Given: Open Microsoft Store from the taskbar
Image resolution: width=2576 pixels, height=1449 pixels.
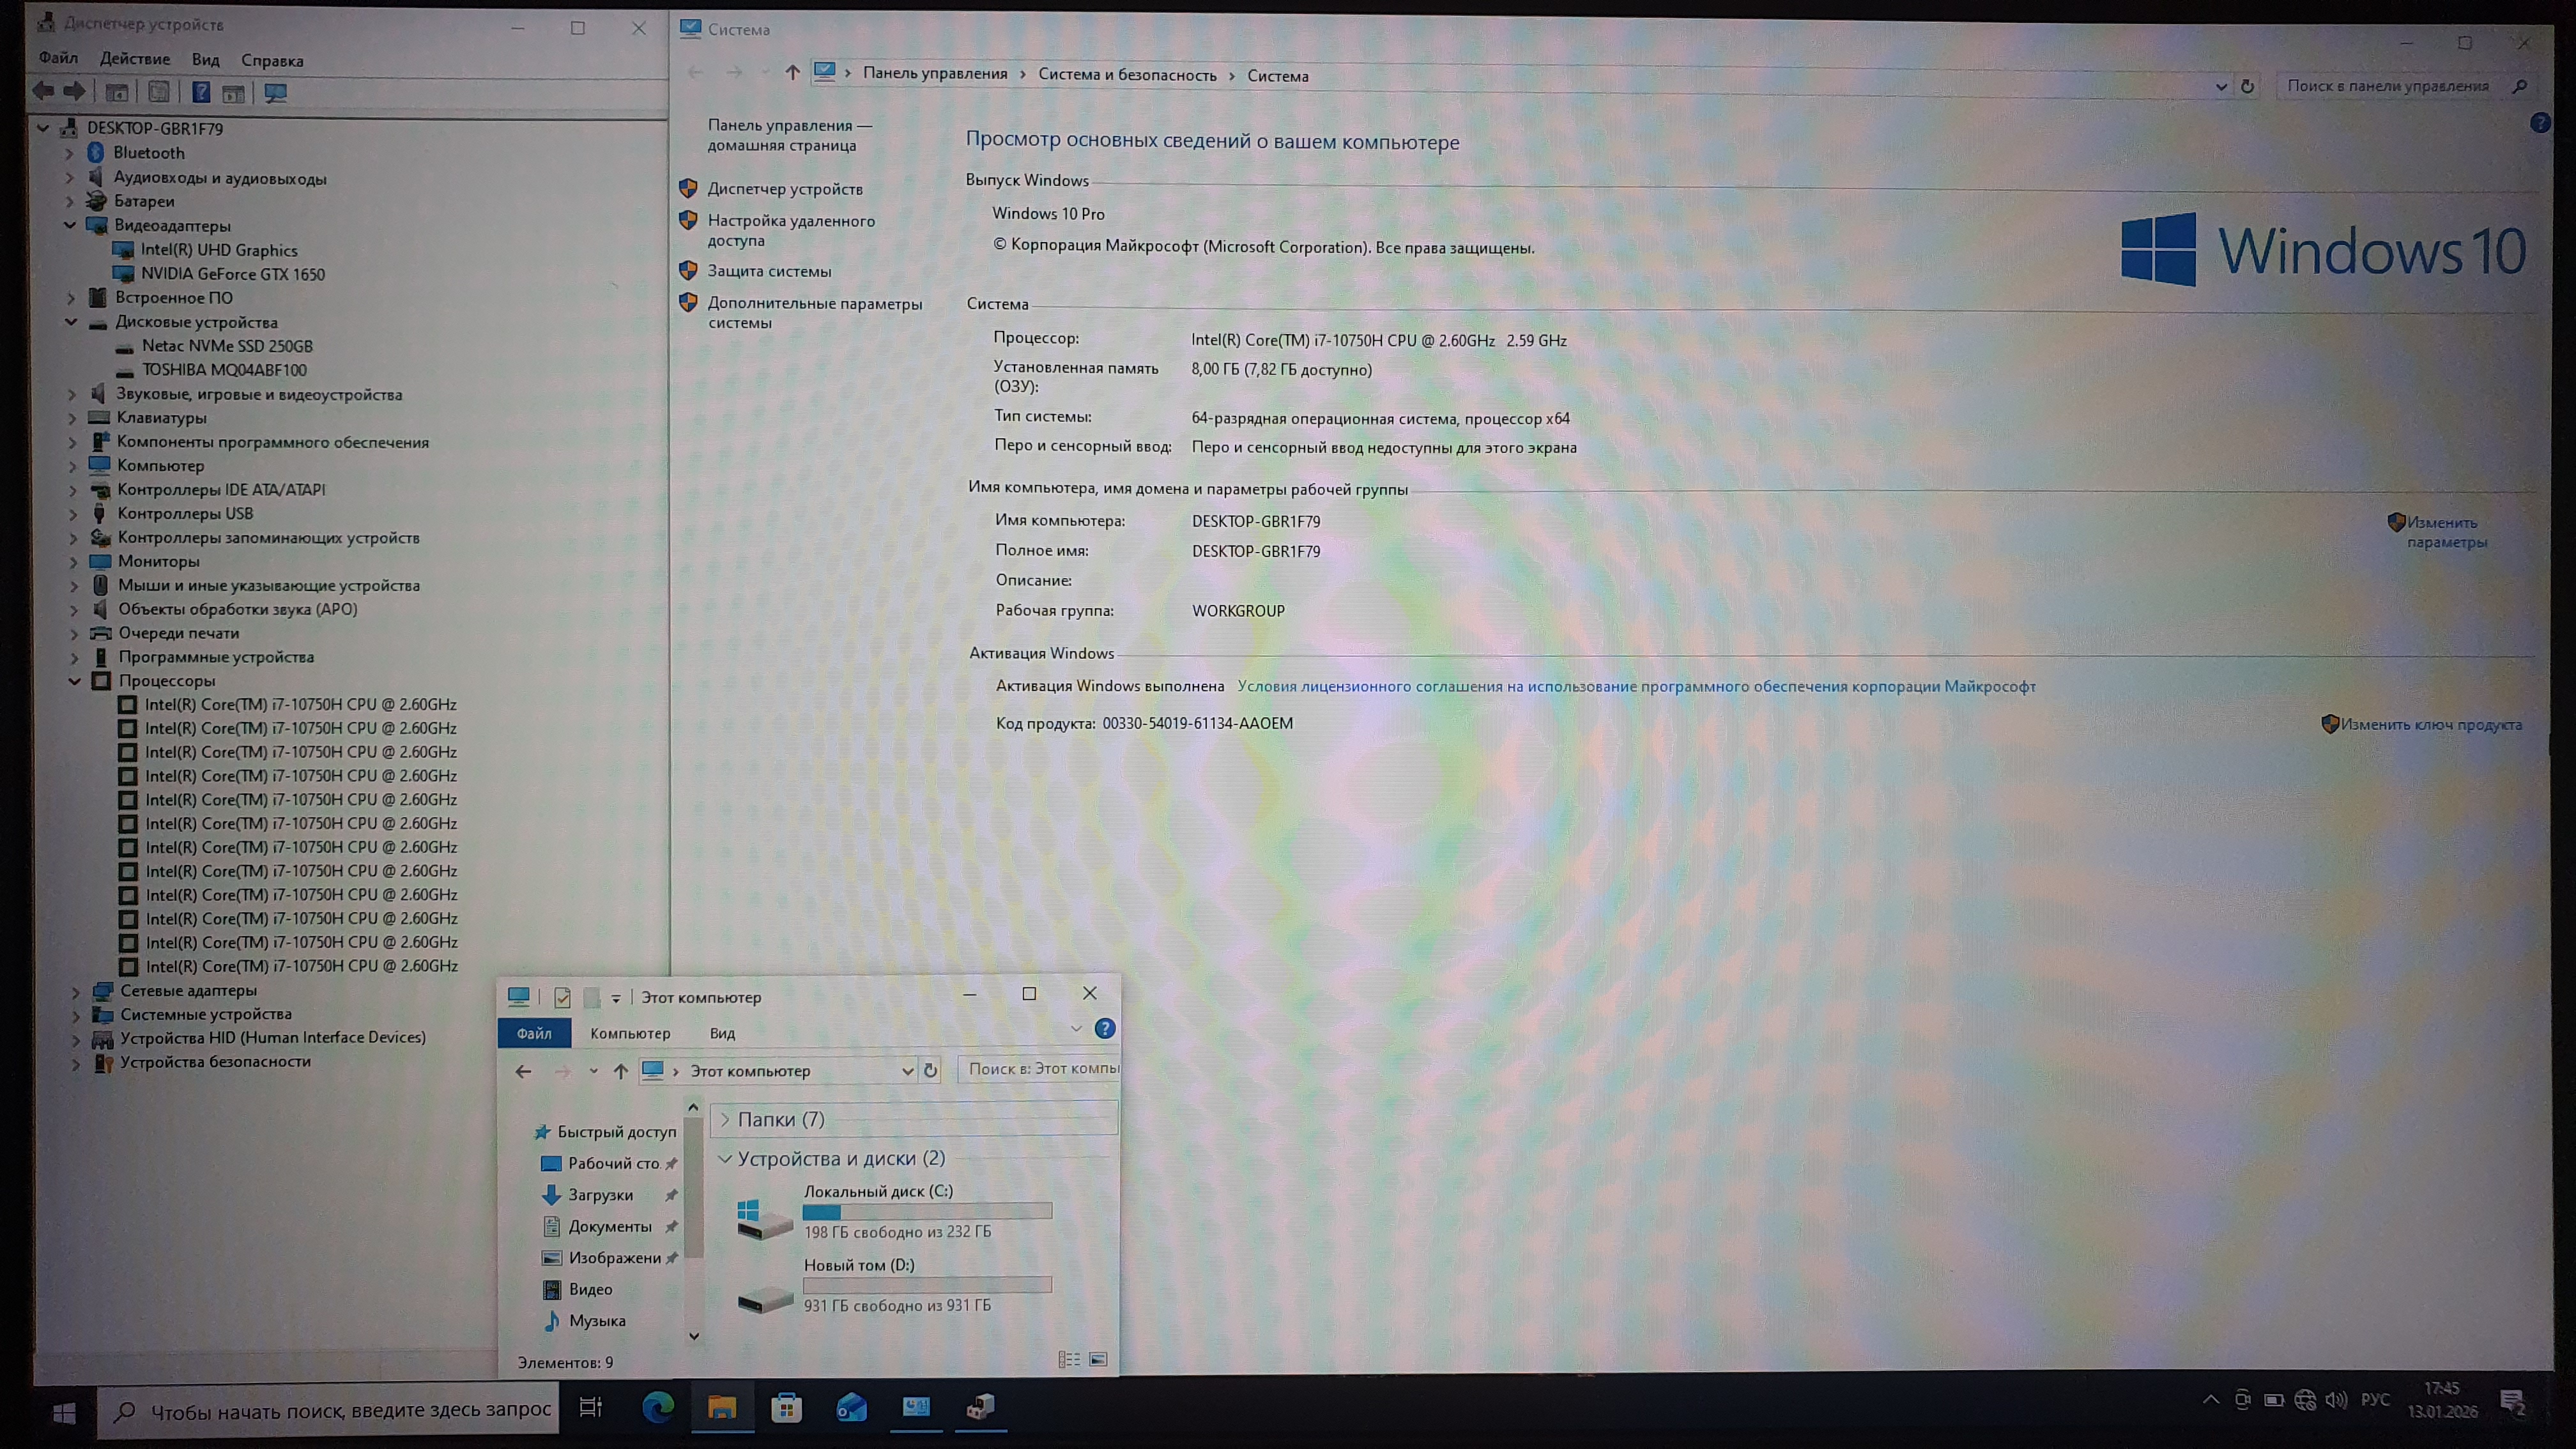Looking at the screenshot, I should 786,1407.
